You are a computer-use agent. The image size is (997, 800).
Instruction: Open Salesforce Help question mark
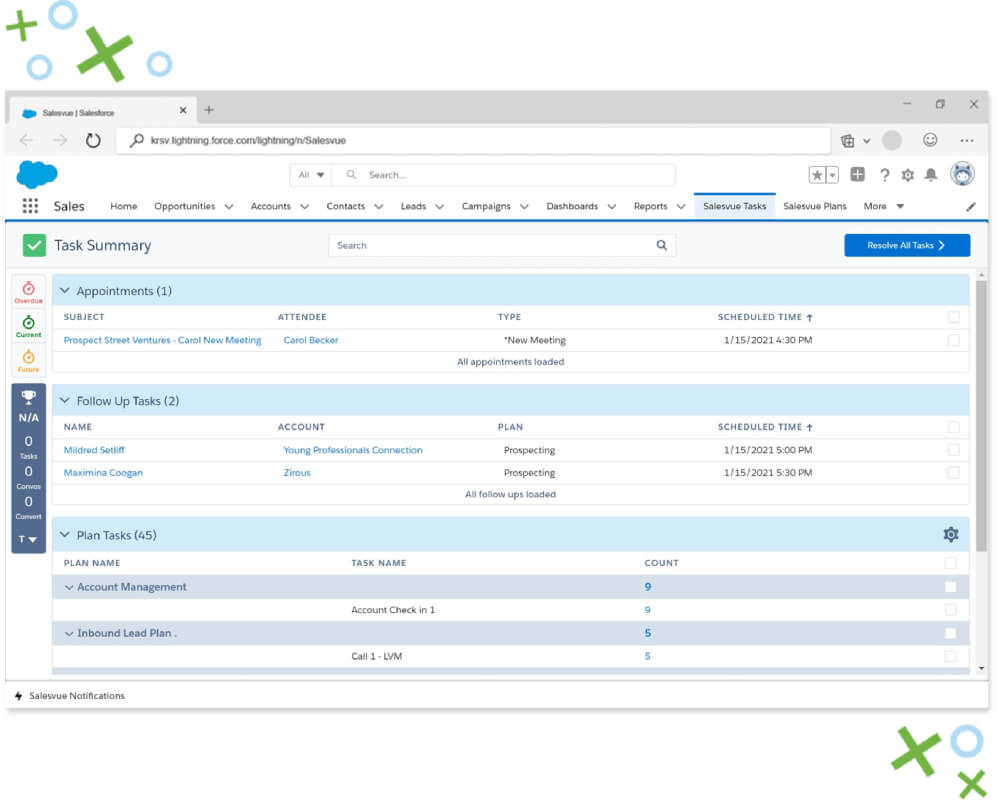884,175
